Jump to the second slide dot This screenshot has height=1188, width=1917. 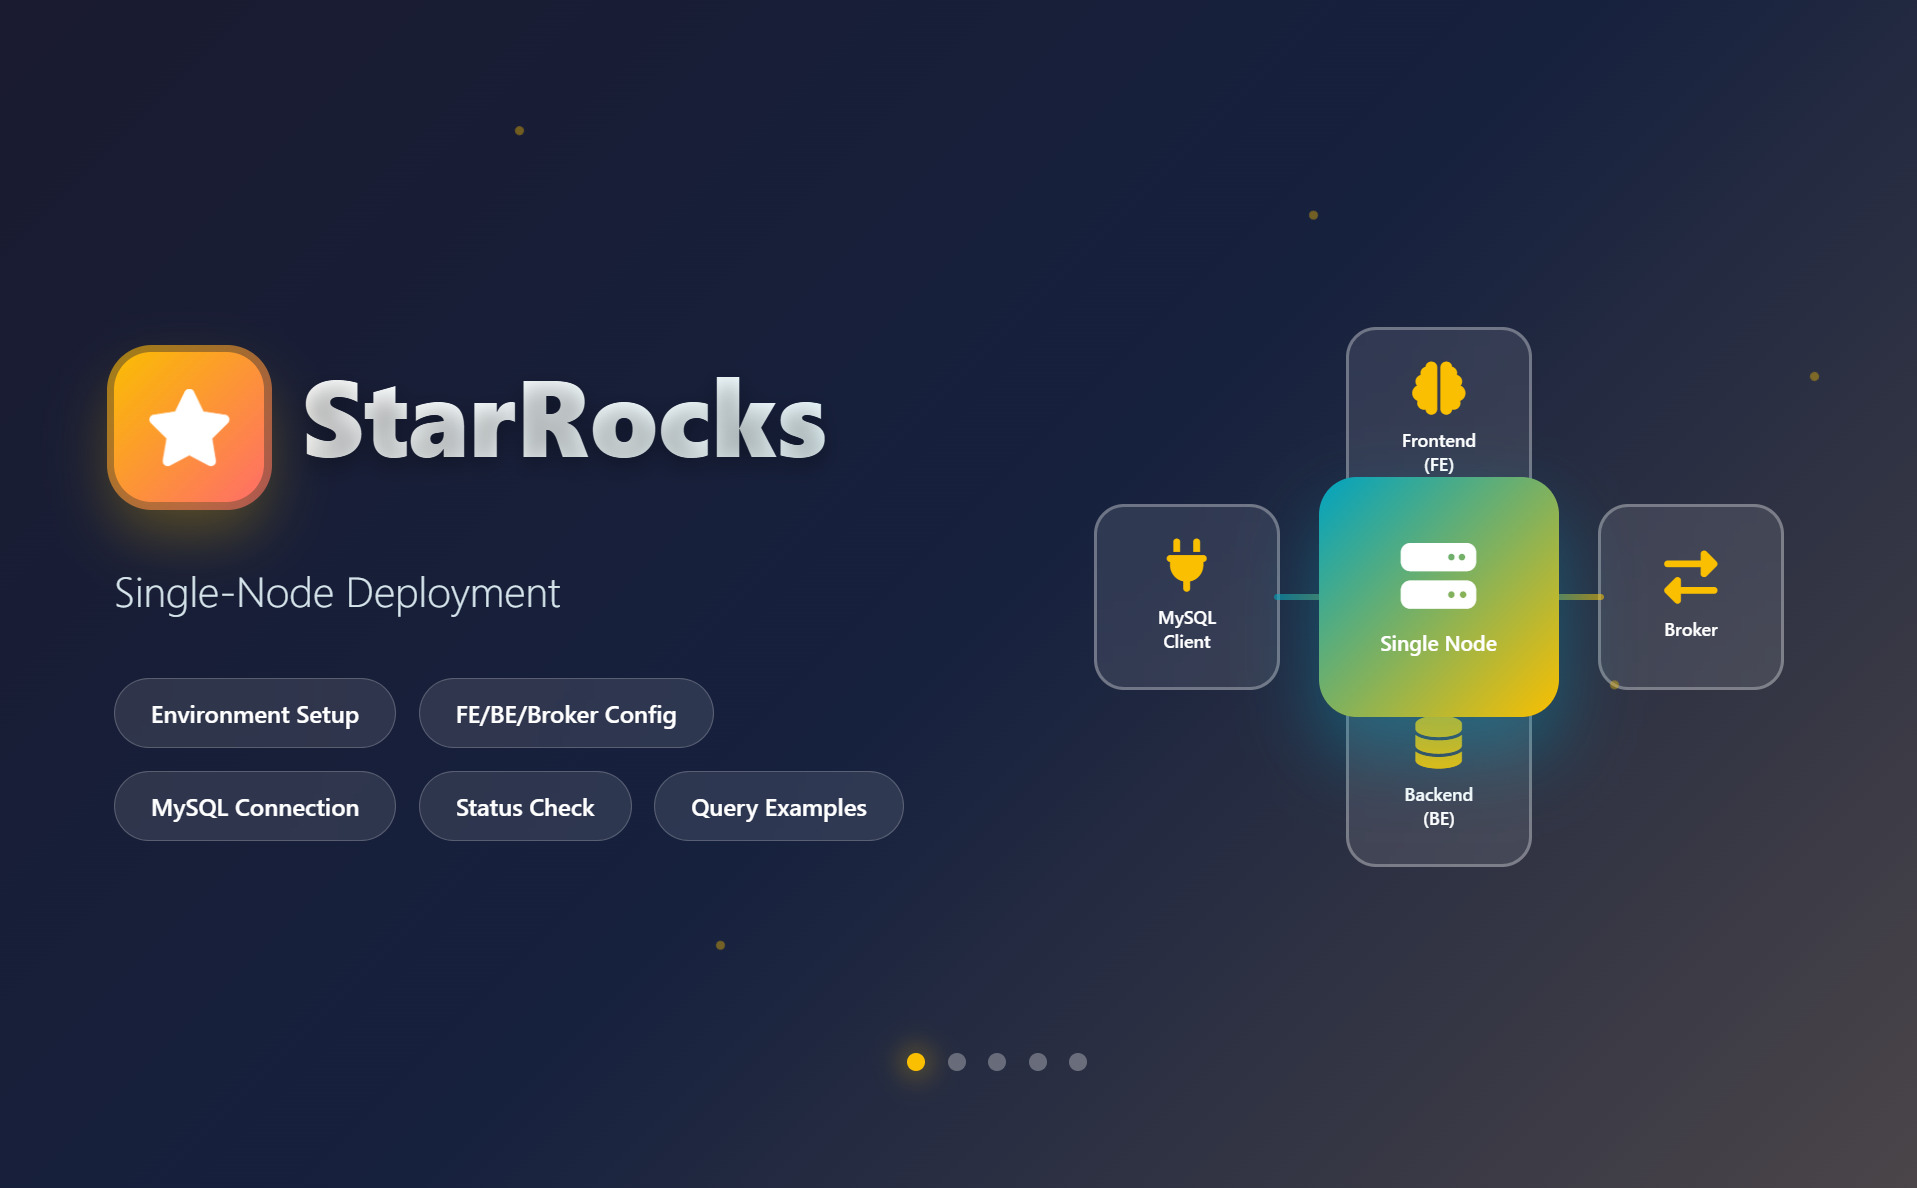[x=957, y=1062]
